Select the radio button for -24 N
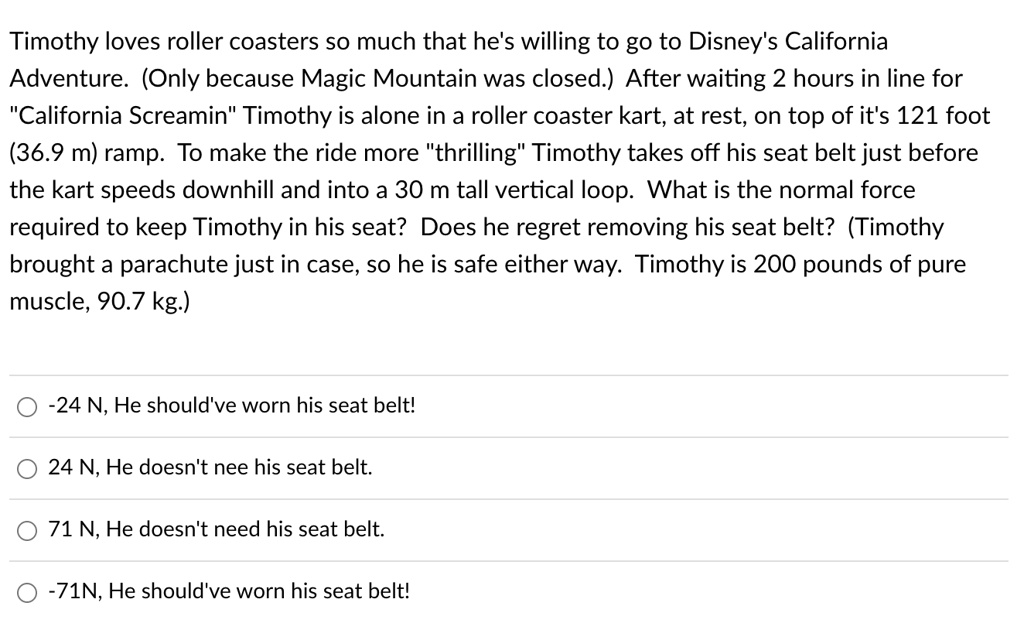Viewport: 1024px width, 630px height. click(27, 407)
